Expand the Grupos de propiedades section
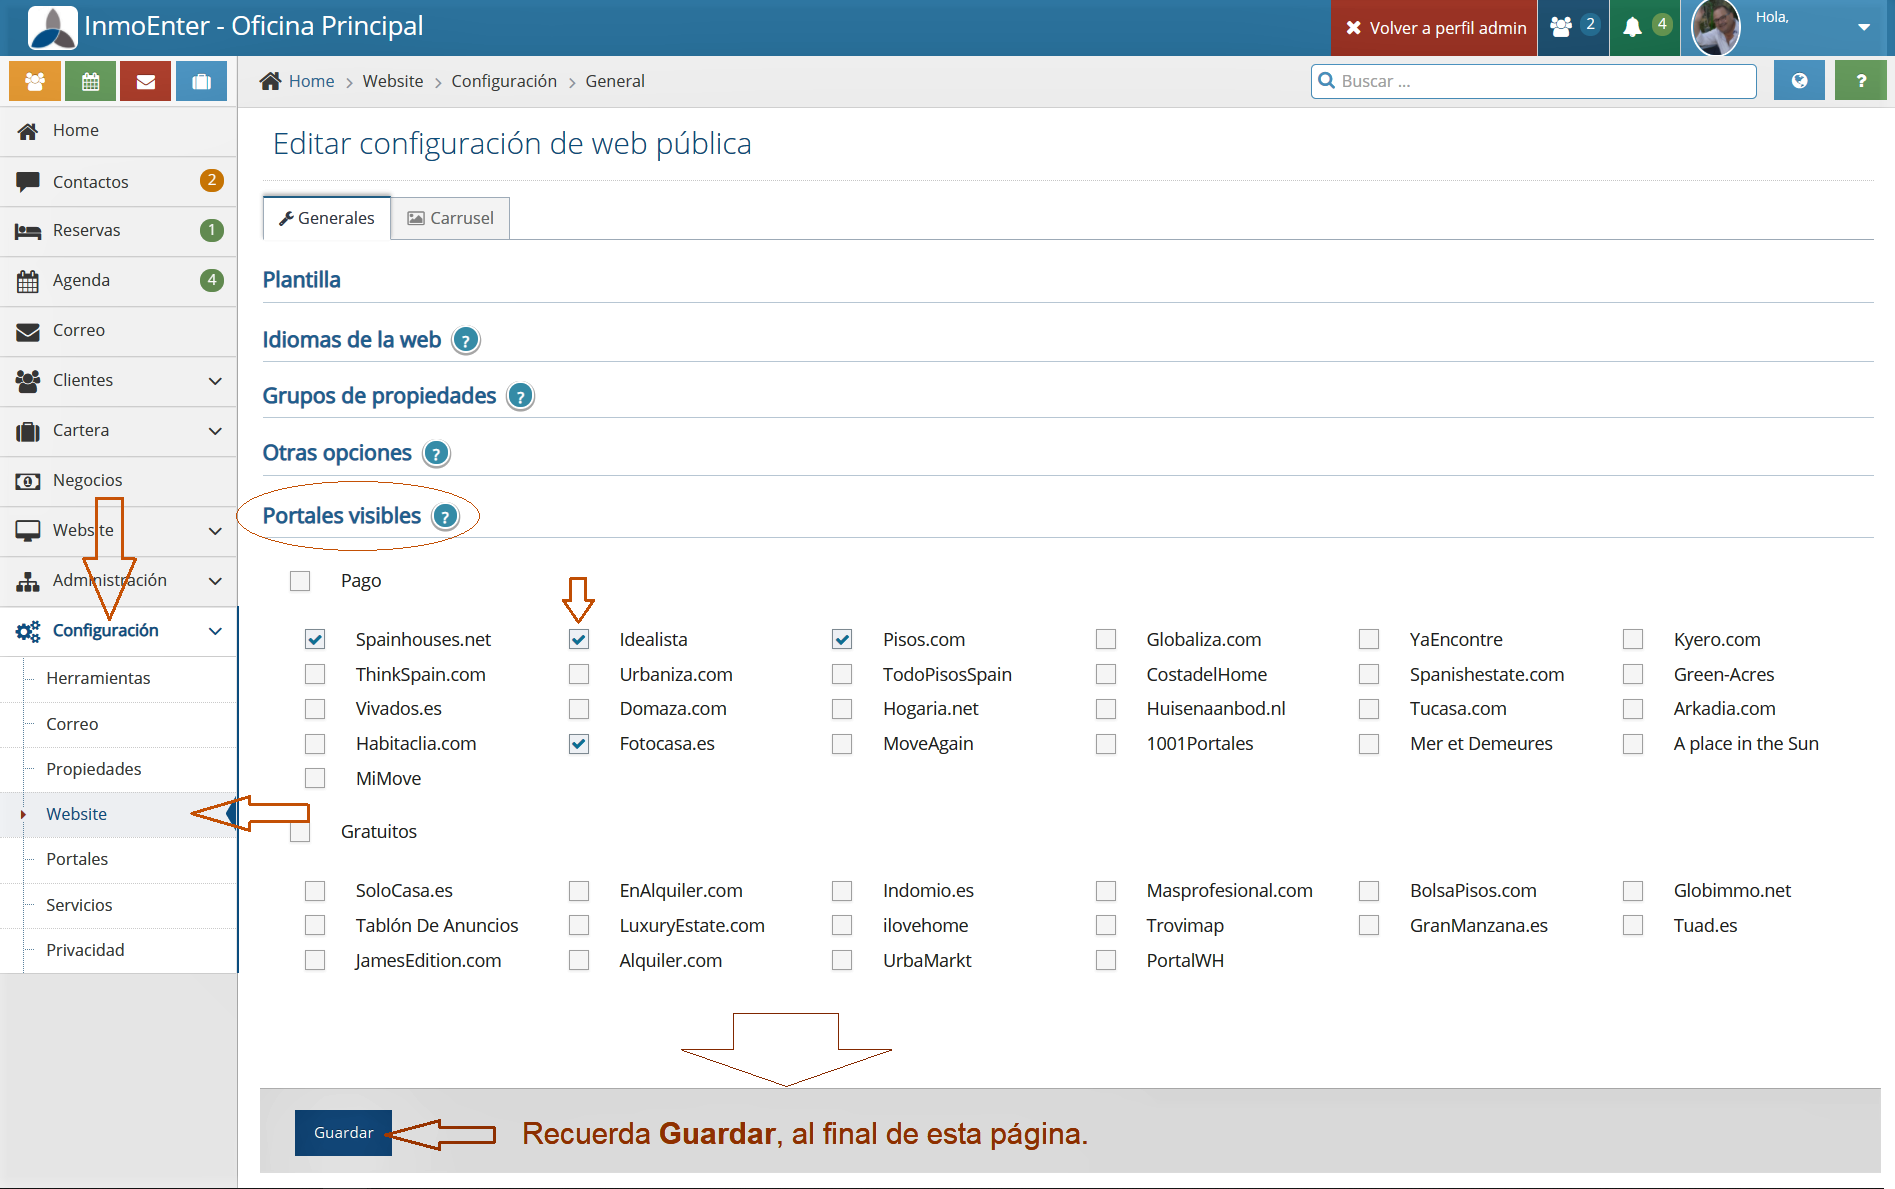1895x1189 pixels. (x=379, y=396)
